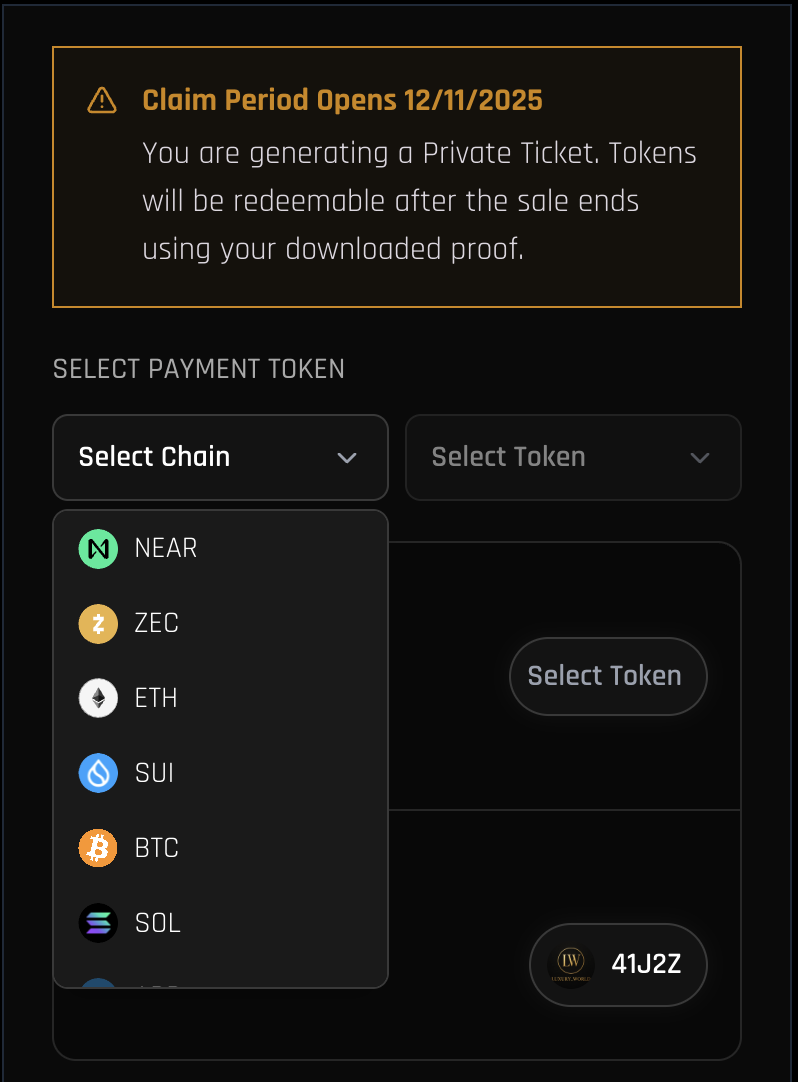Open the Select Chain dropdown
Screen dimensions: 798x1082
point(220,457)
